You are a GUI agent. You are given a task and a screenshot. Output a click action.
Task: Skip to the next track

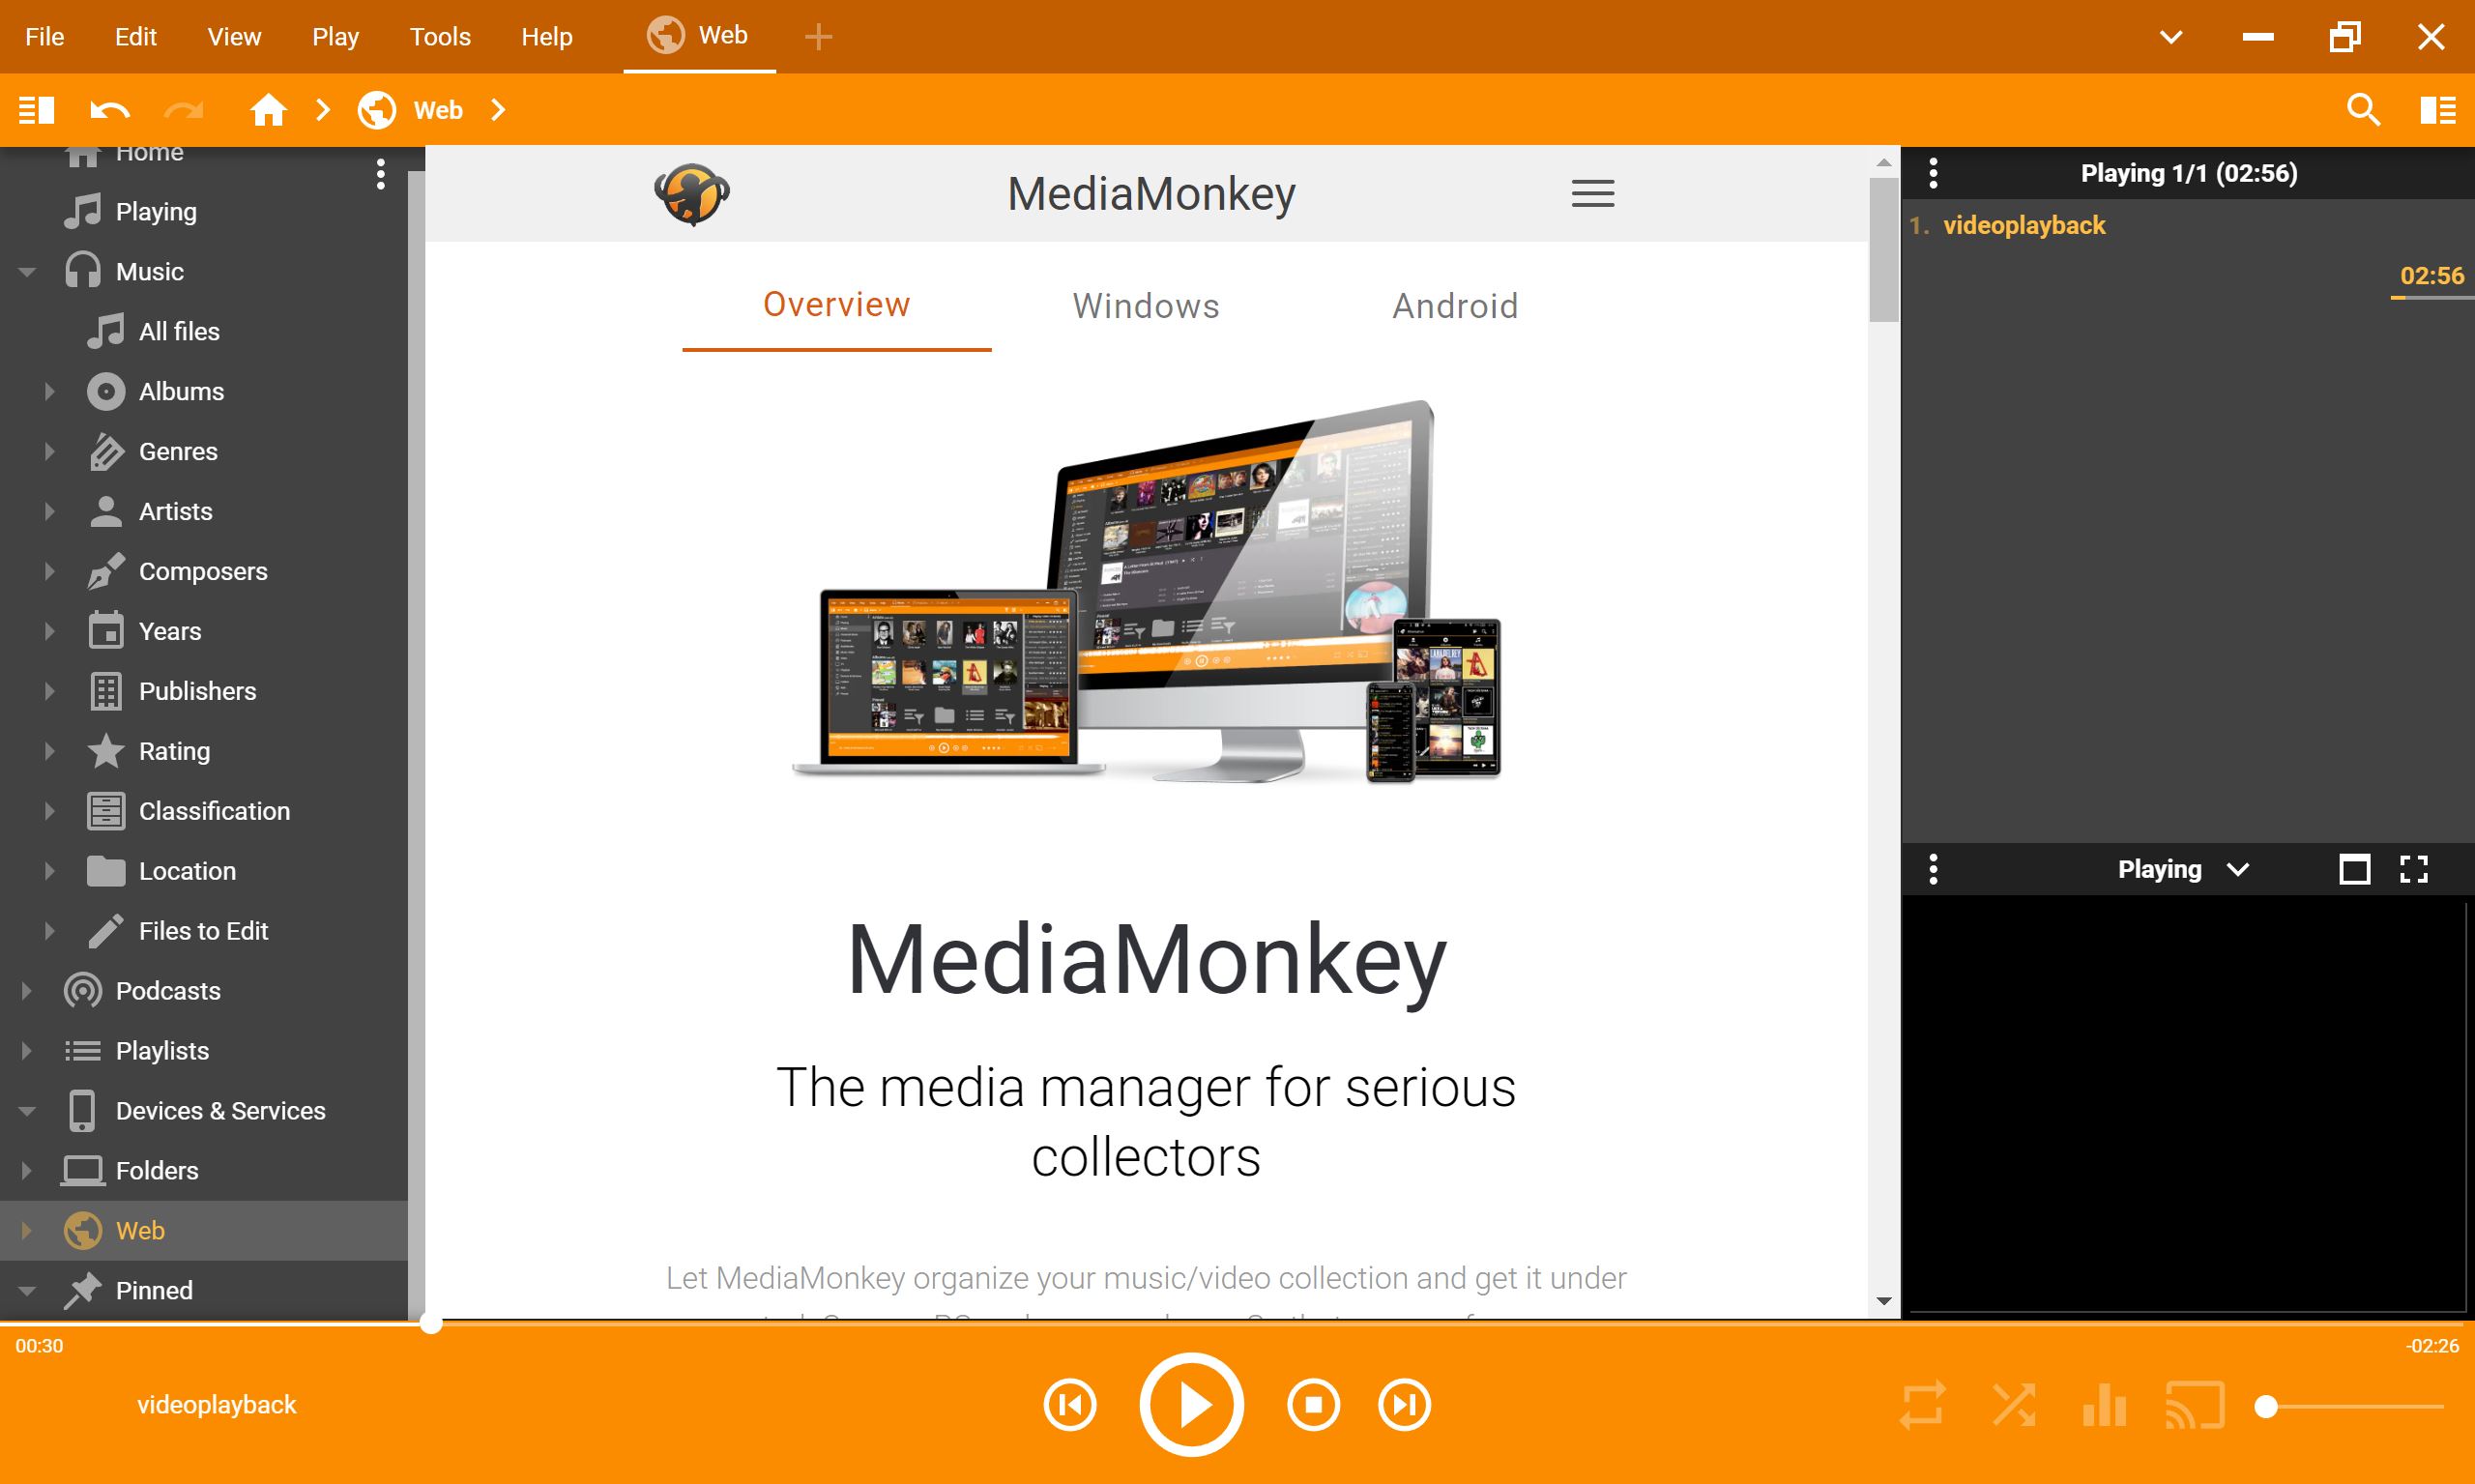pyautogui.click(x=1404, y=1405)
